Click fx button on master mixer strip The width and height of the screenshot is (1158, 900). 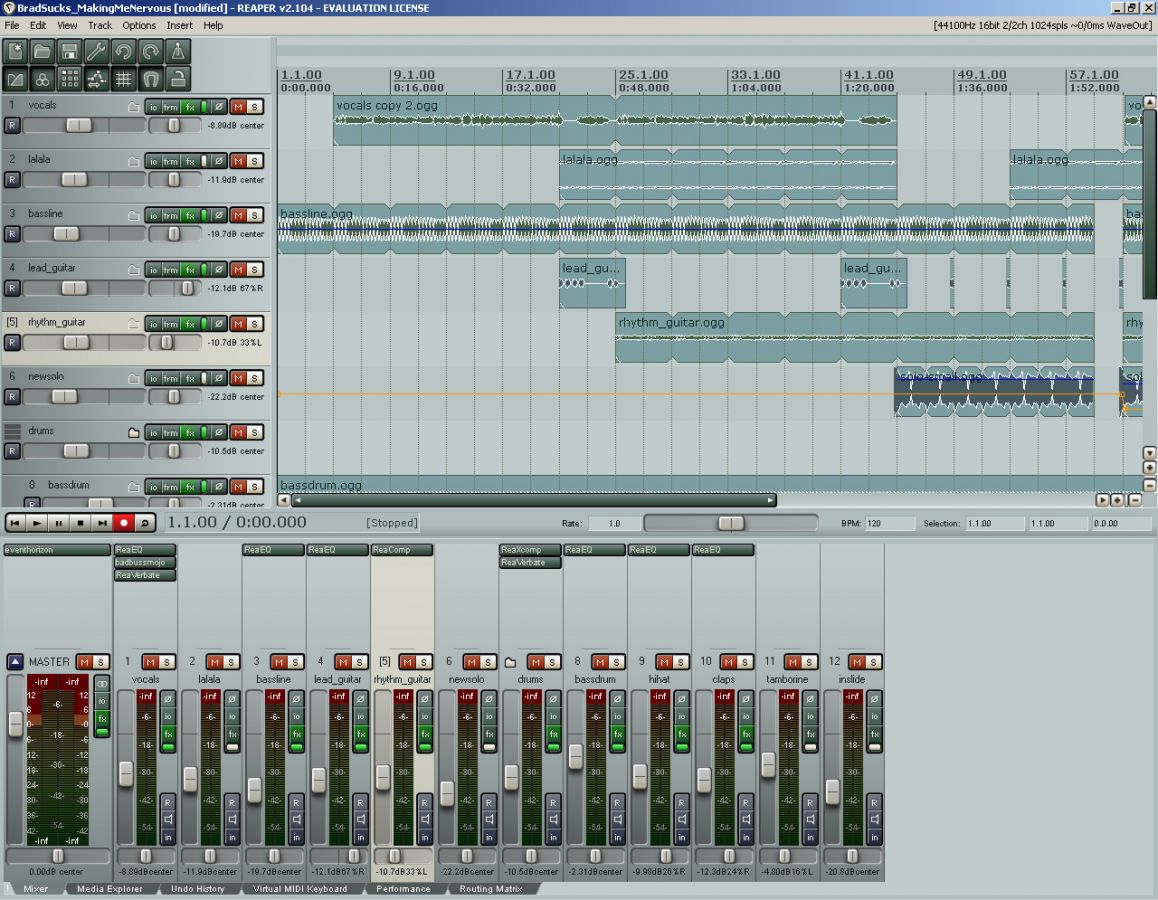[103, 718]
